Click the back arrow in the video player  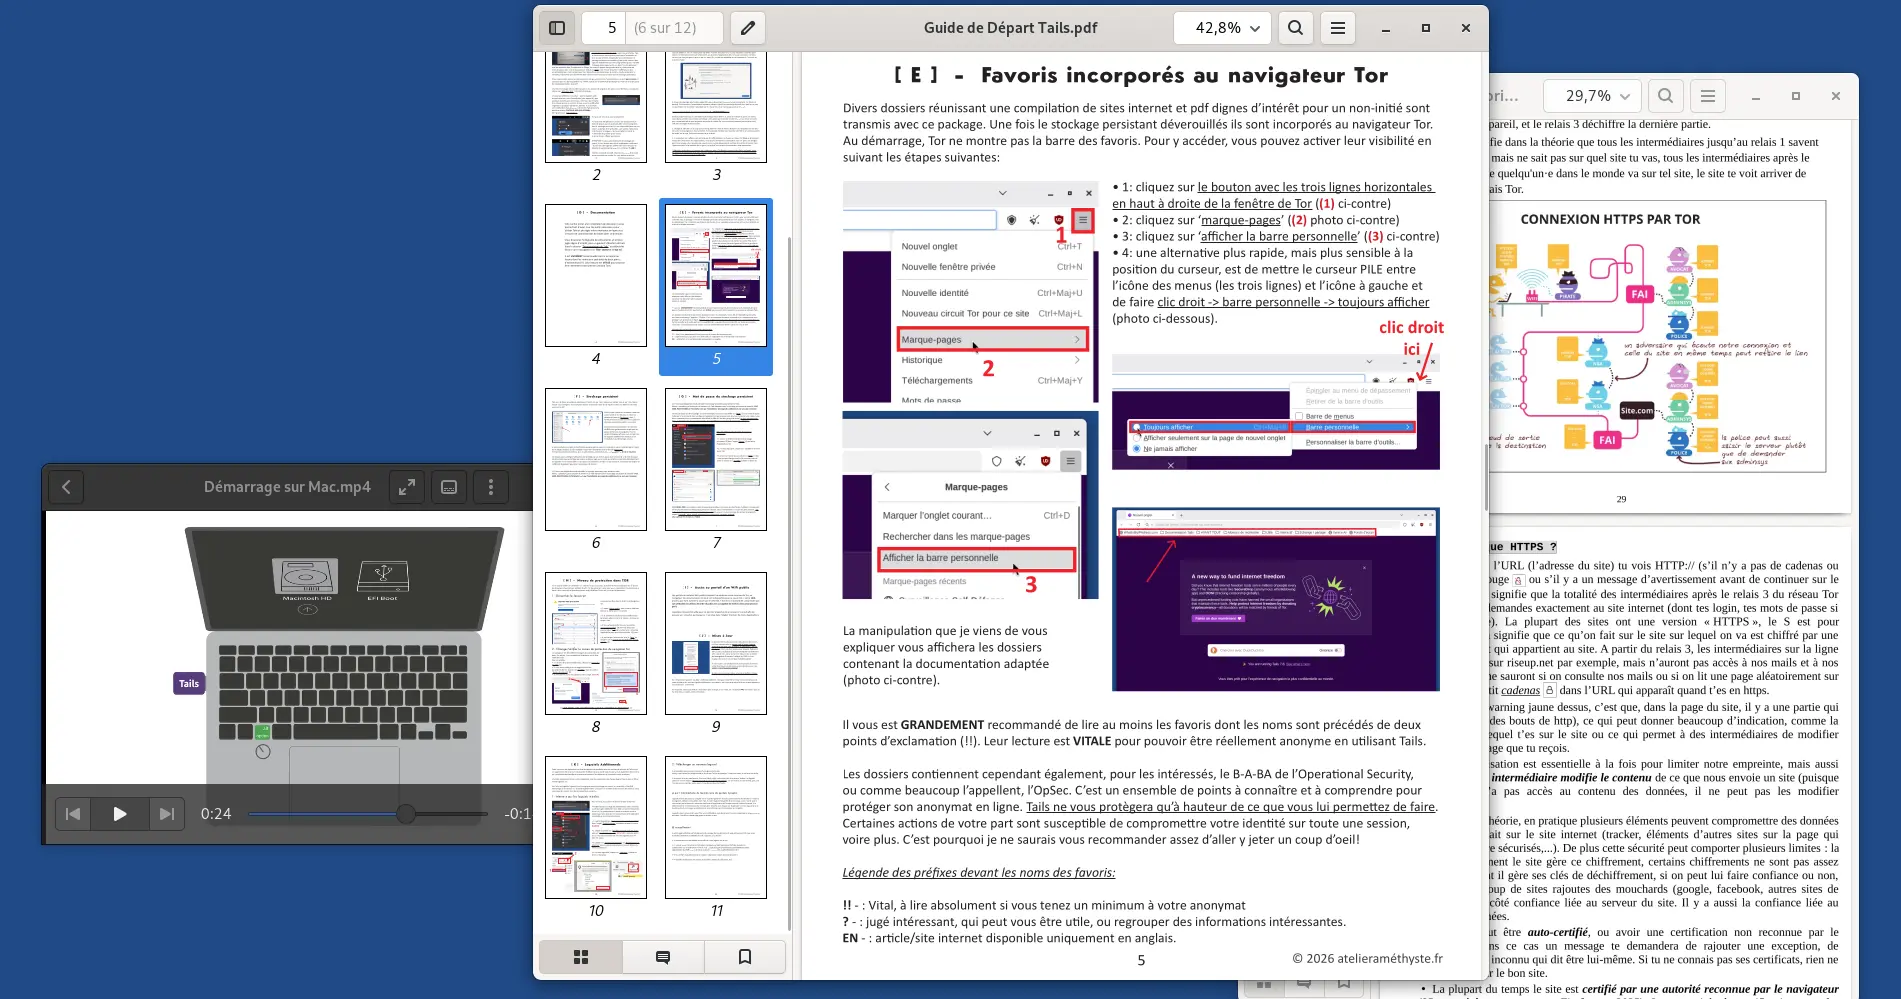[x=66, y=487]
